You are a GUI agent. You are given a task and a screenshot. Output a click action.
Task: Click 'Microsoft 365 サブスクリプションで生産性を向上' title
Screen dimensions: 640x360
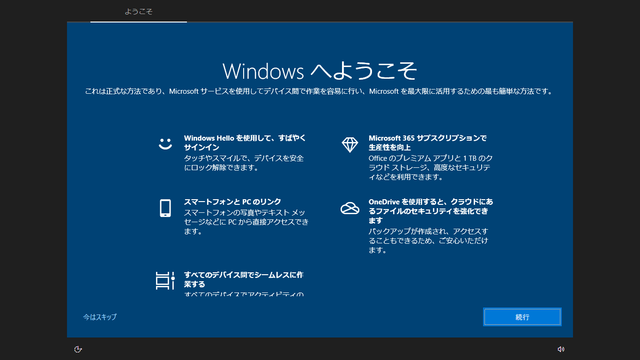(x=427, y=142)
